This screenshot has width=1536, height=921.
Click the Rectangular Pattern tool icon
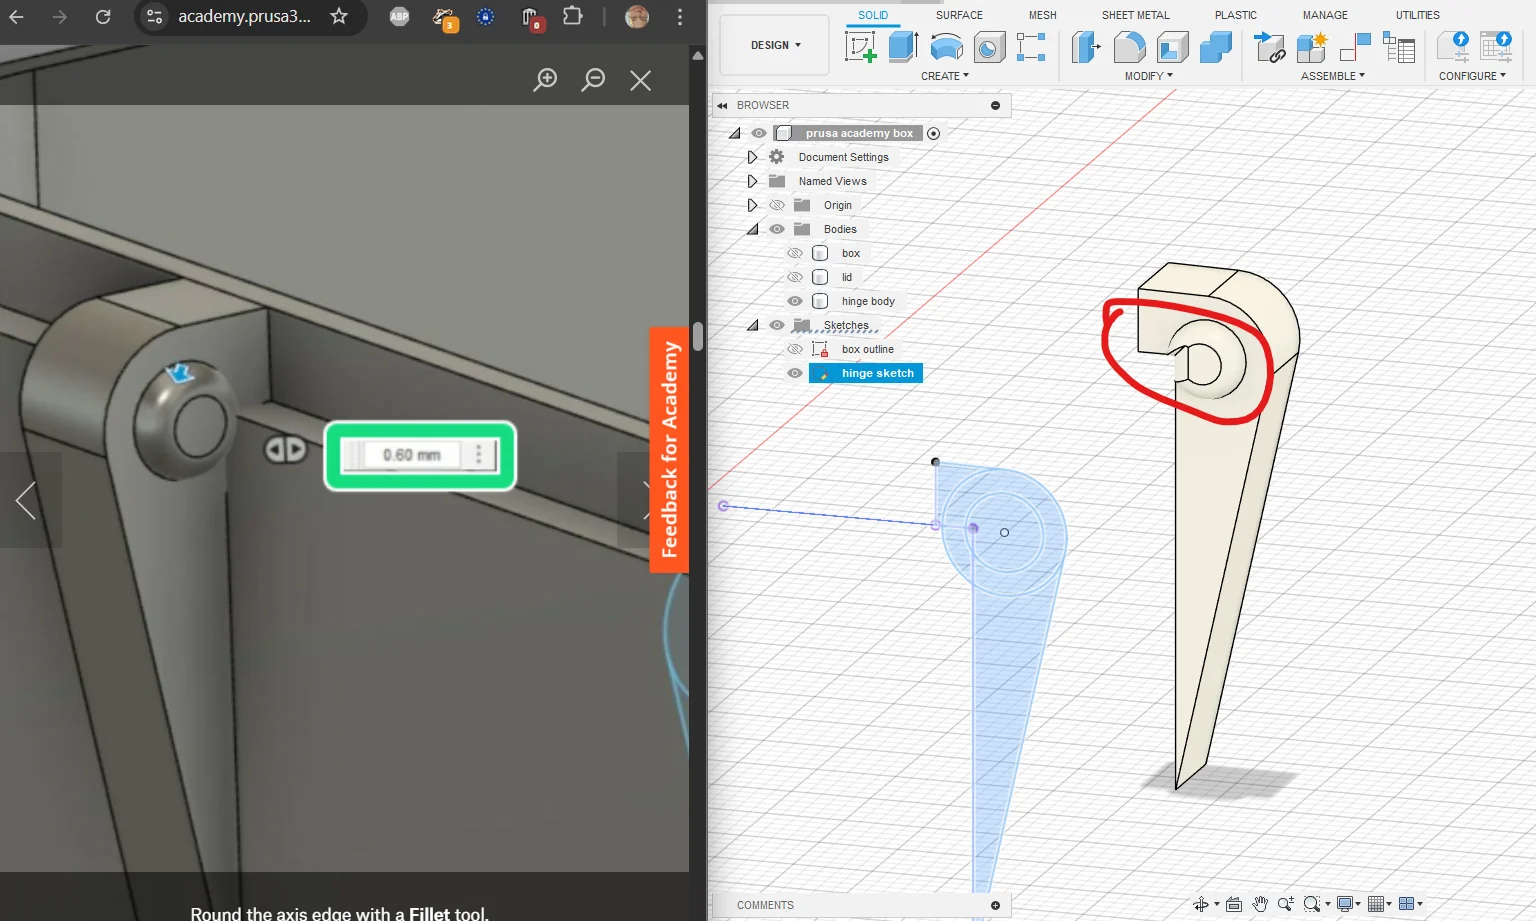click(x=1031, y=47)
